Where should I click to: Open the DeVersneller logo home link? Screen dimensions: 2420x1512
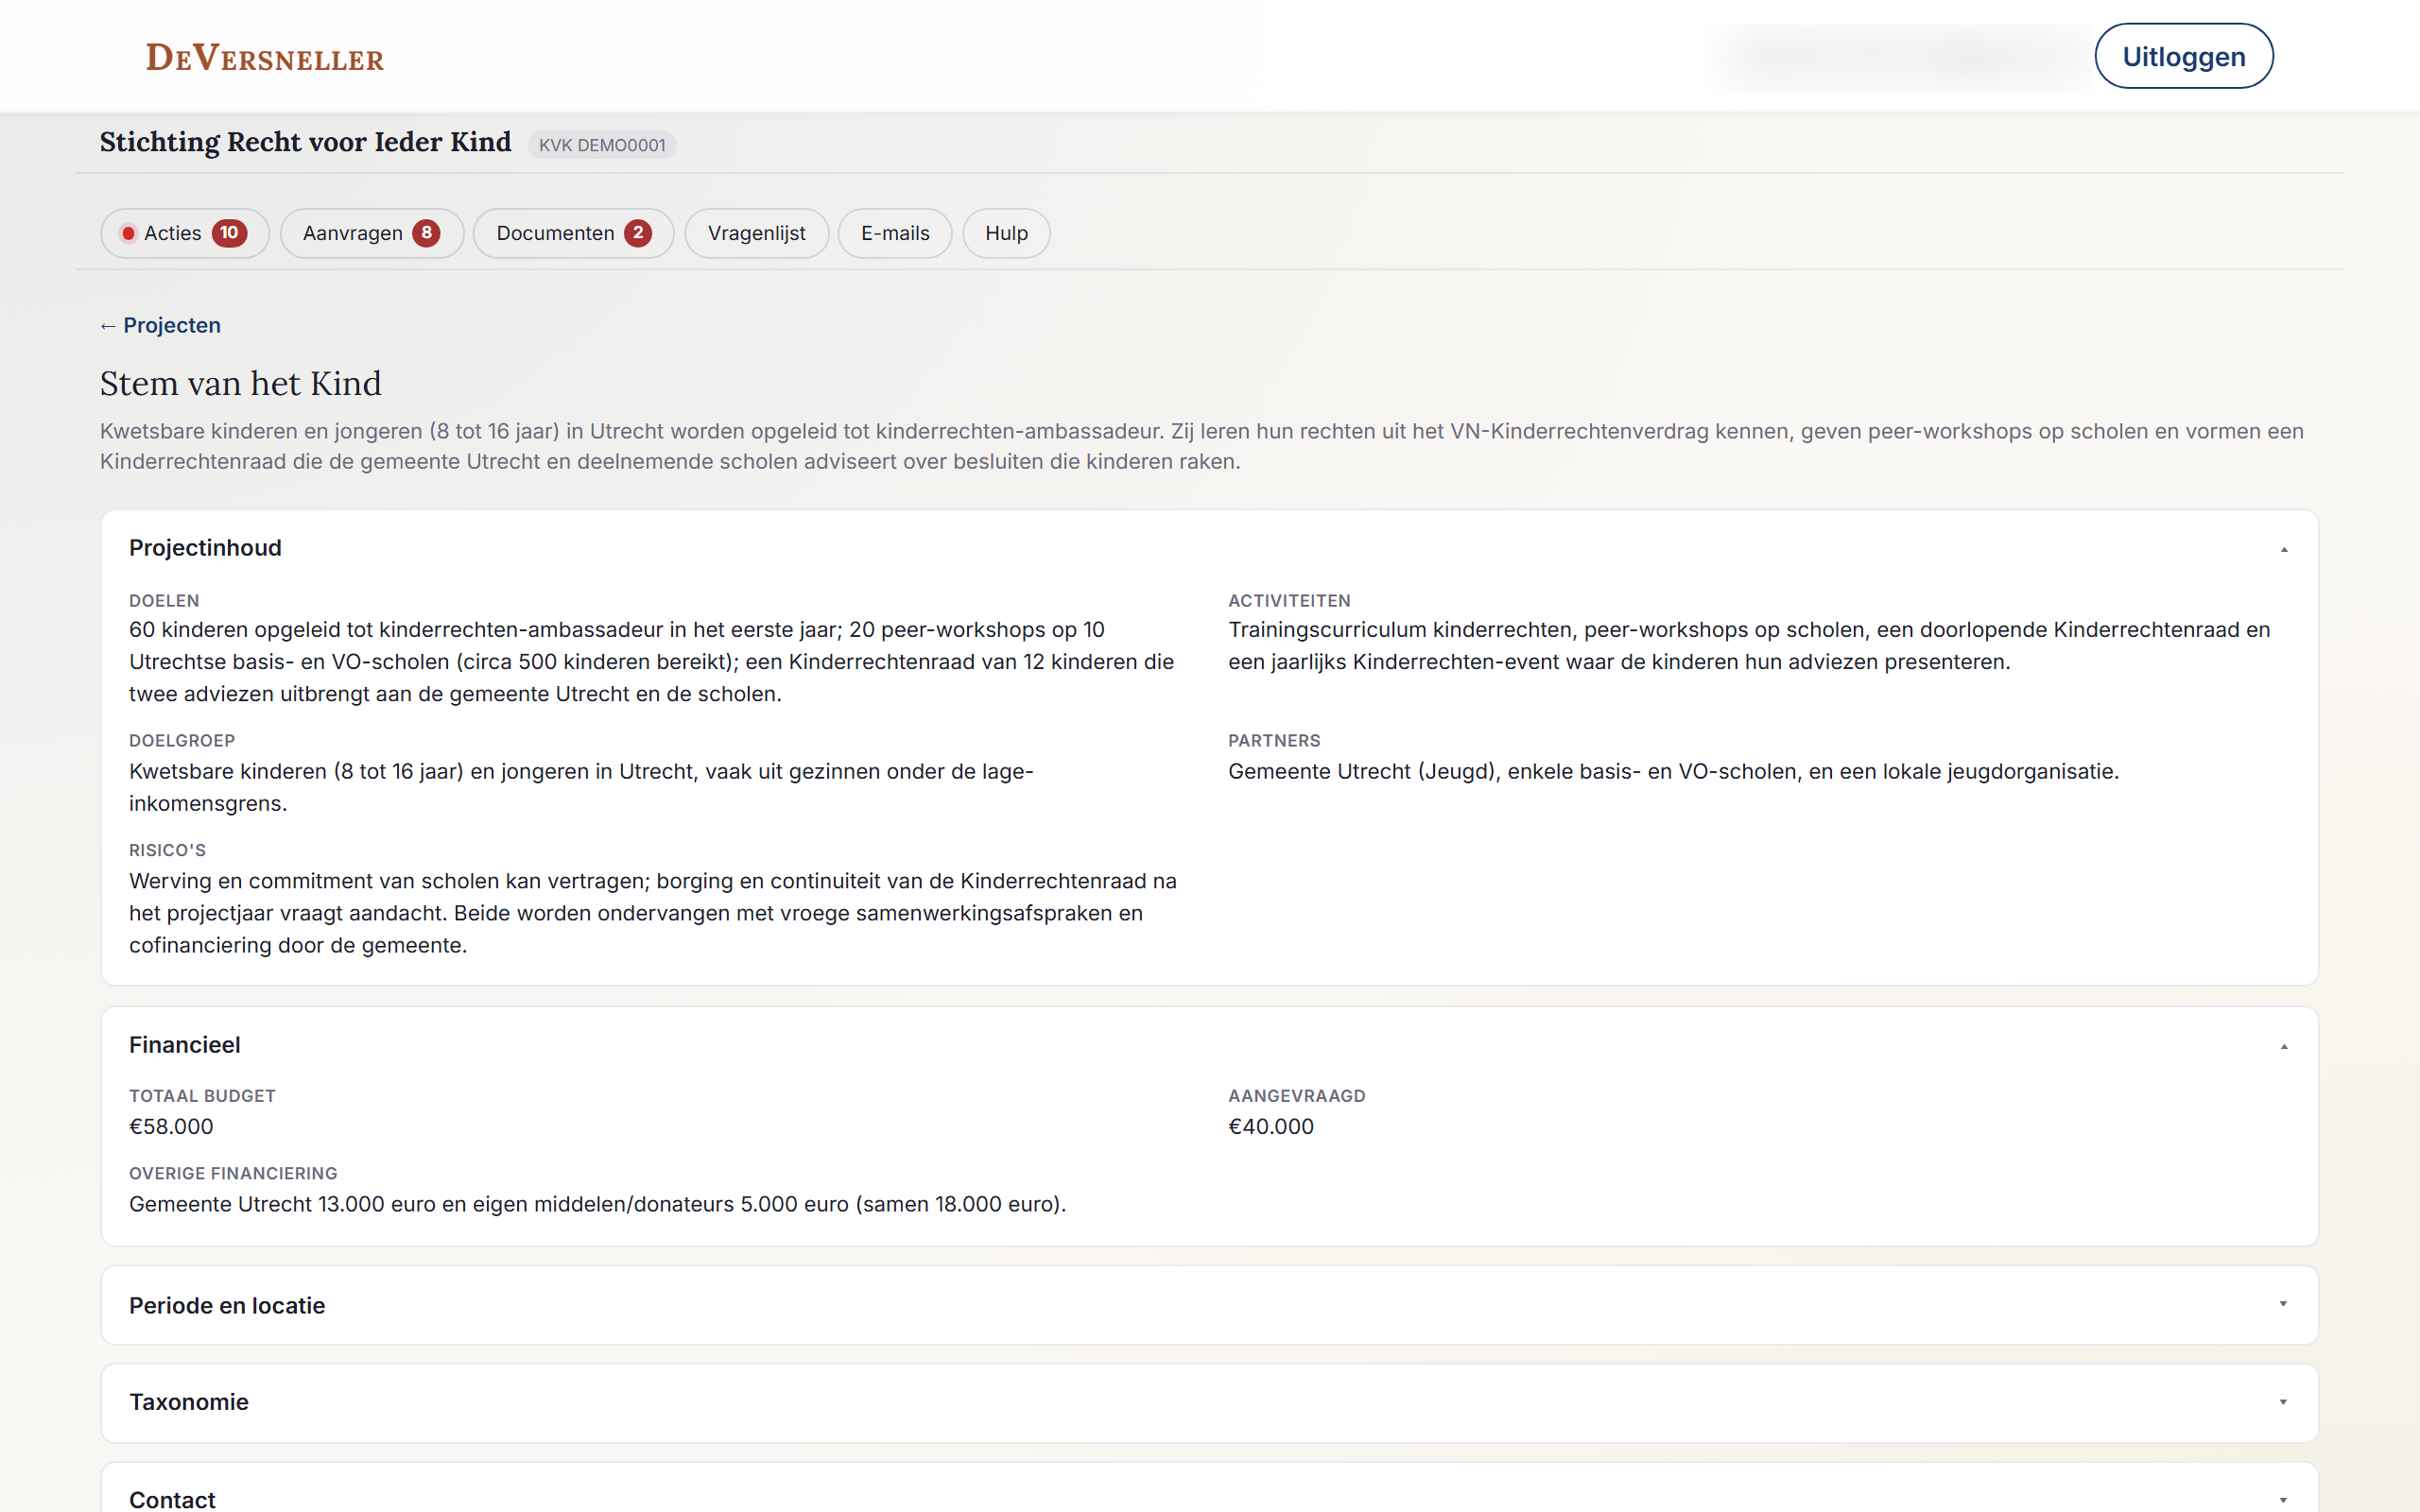[265, 58]
